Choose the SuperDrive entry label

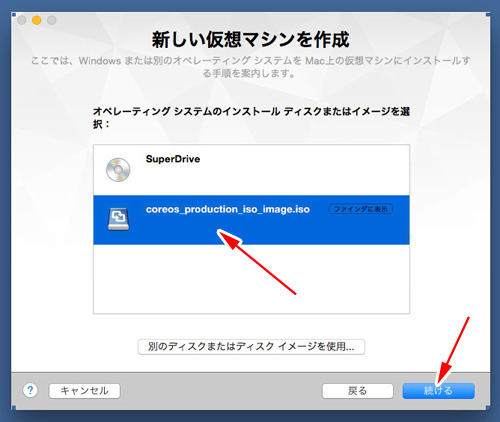click(x=173, y=159)
